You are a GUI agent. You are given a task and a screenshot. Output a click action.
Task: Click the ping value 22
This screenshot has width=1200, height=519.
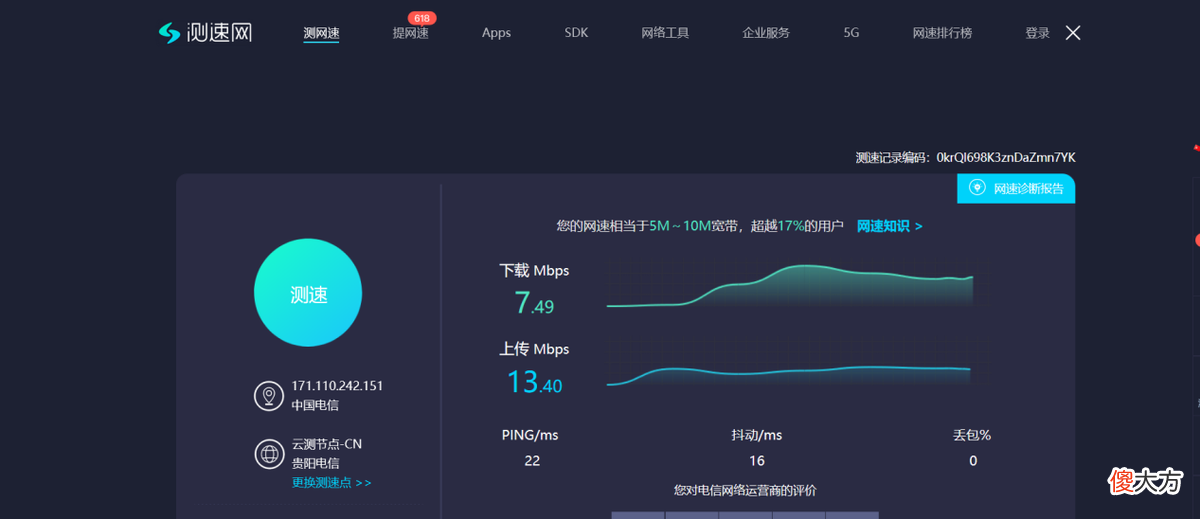click(x=532, y=460)
